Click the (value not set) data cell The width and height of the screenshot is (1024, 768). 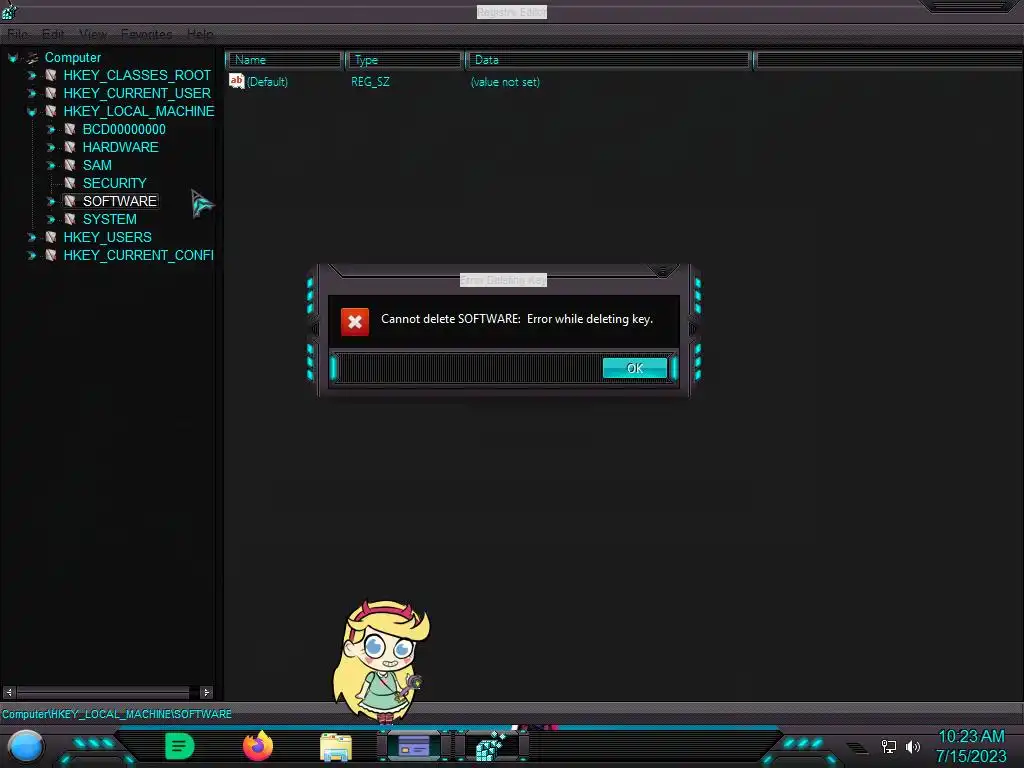coord(505,82)
